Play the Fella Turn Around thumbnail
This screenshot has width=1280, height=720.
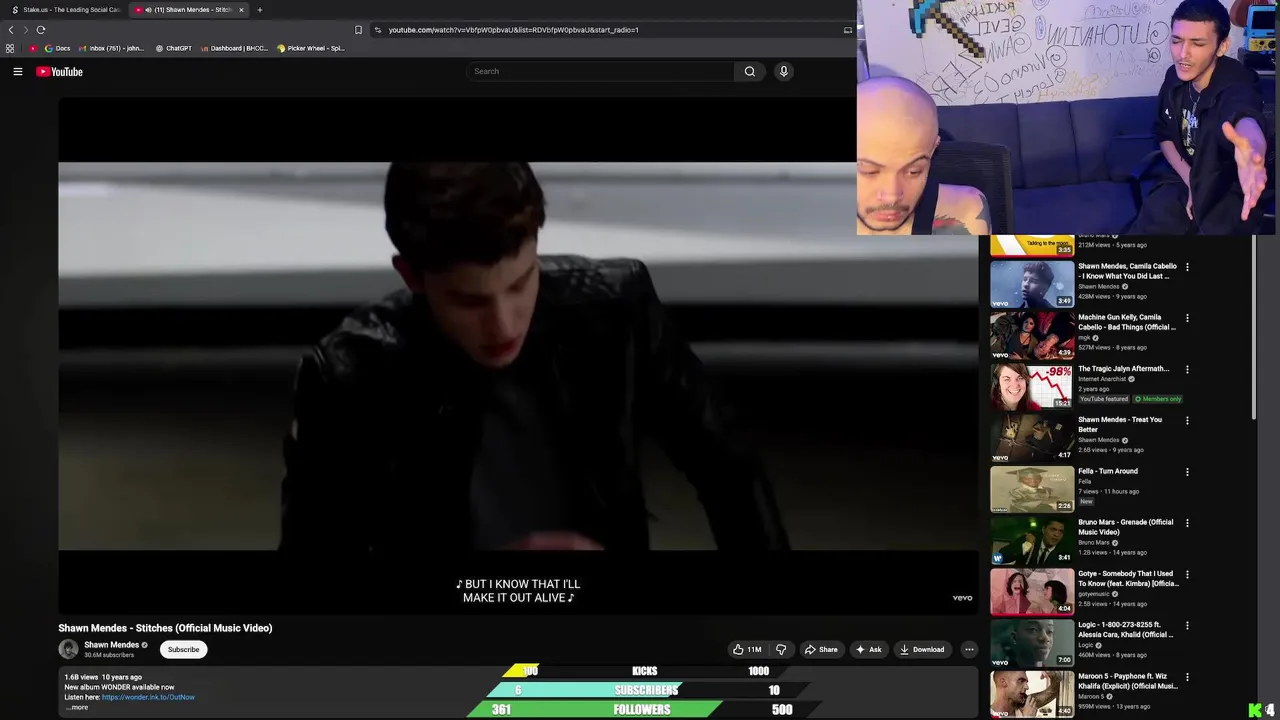click(x=1032, y=489)
